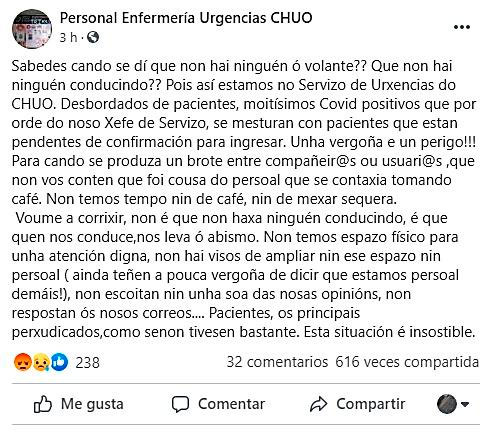Show the 32 comentarios
The image size is (485, 436).
point(277,362)
